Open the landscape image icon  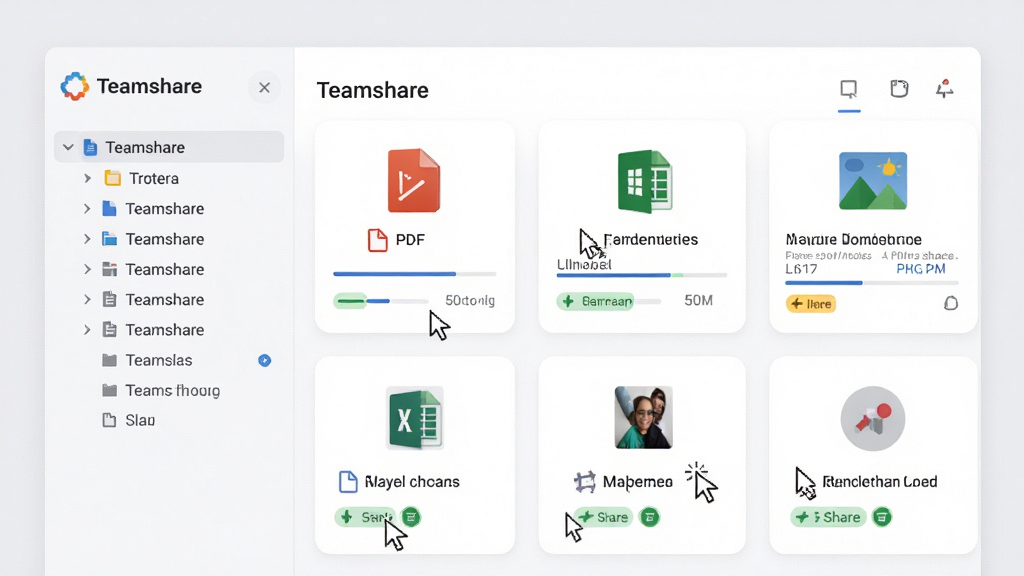pyautogui.click(x=873, y=181)
